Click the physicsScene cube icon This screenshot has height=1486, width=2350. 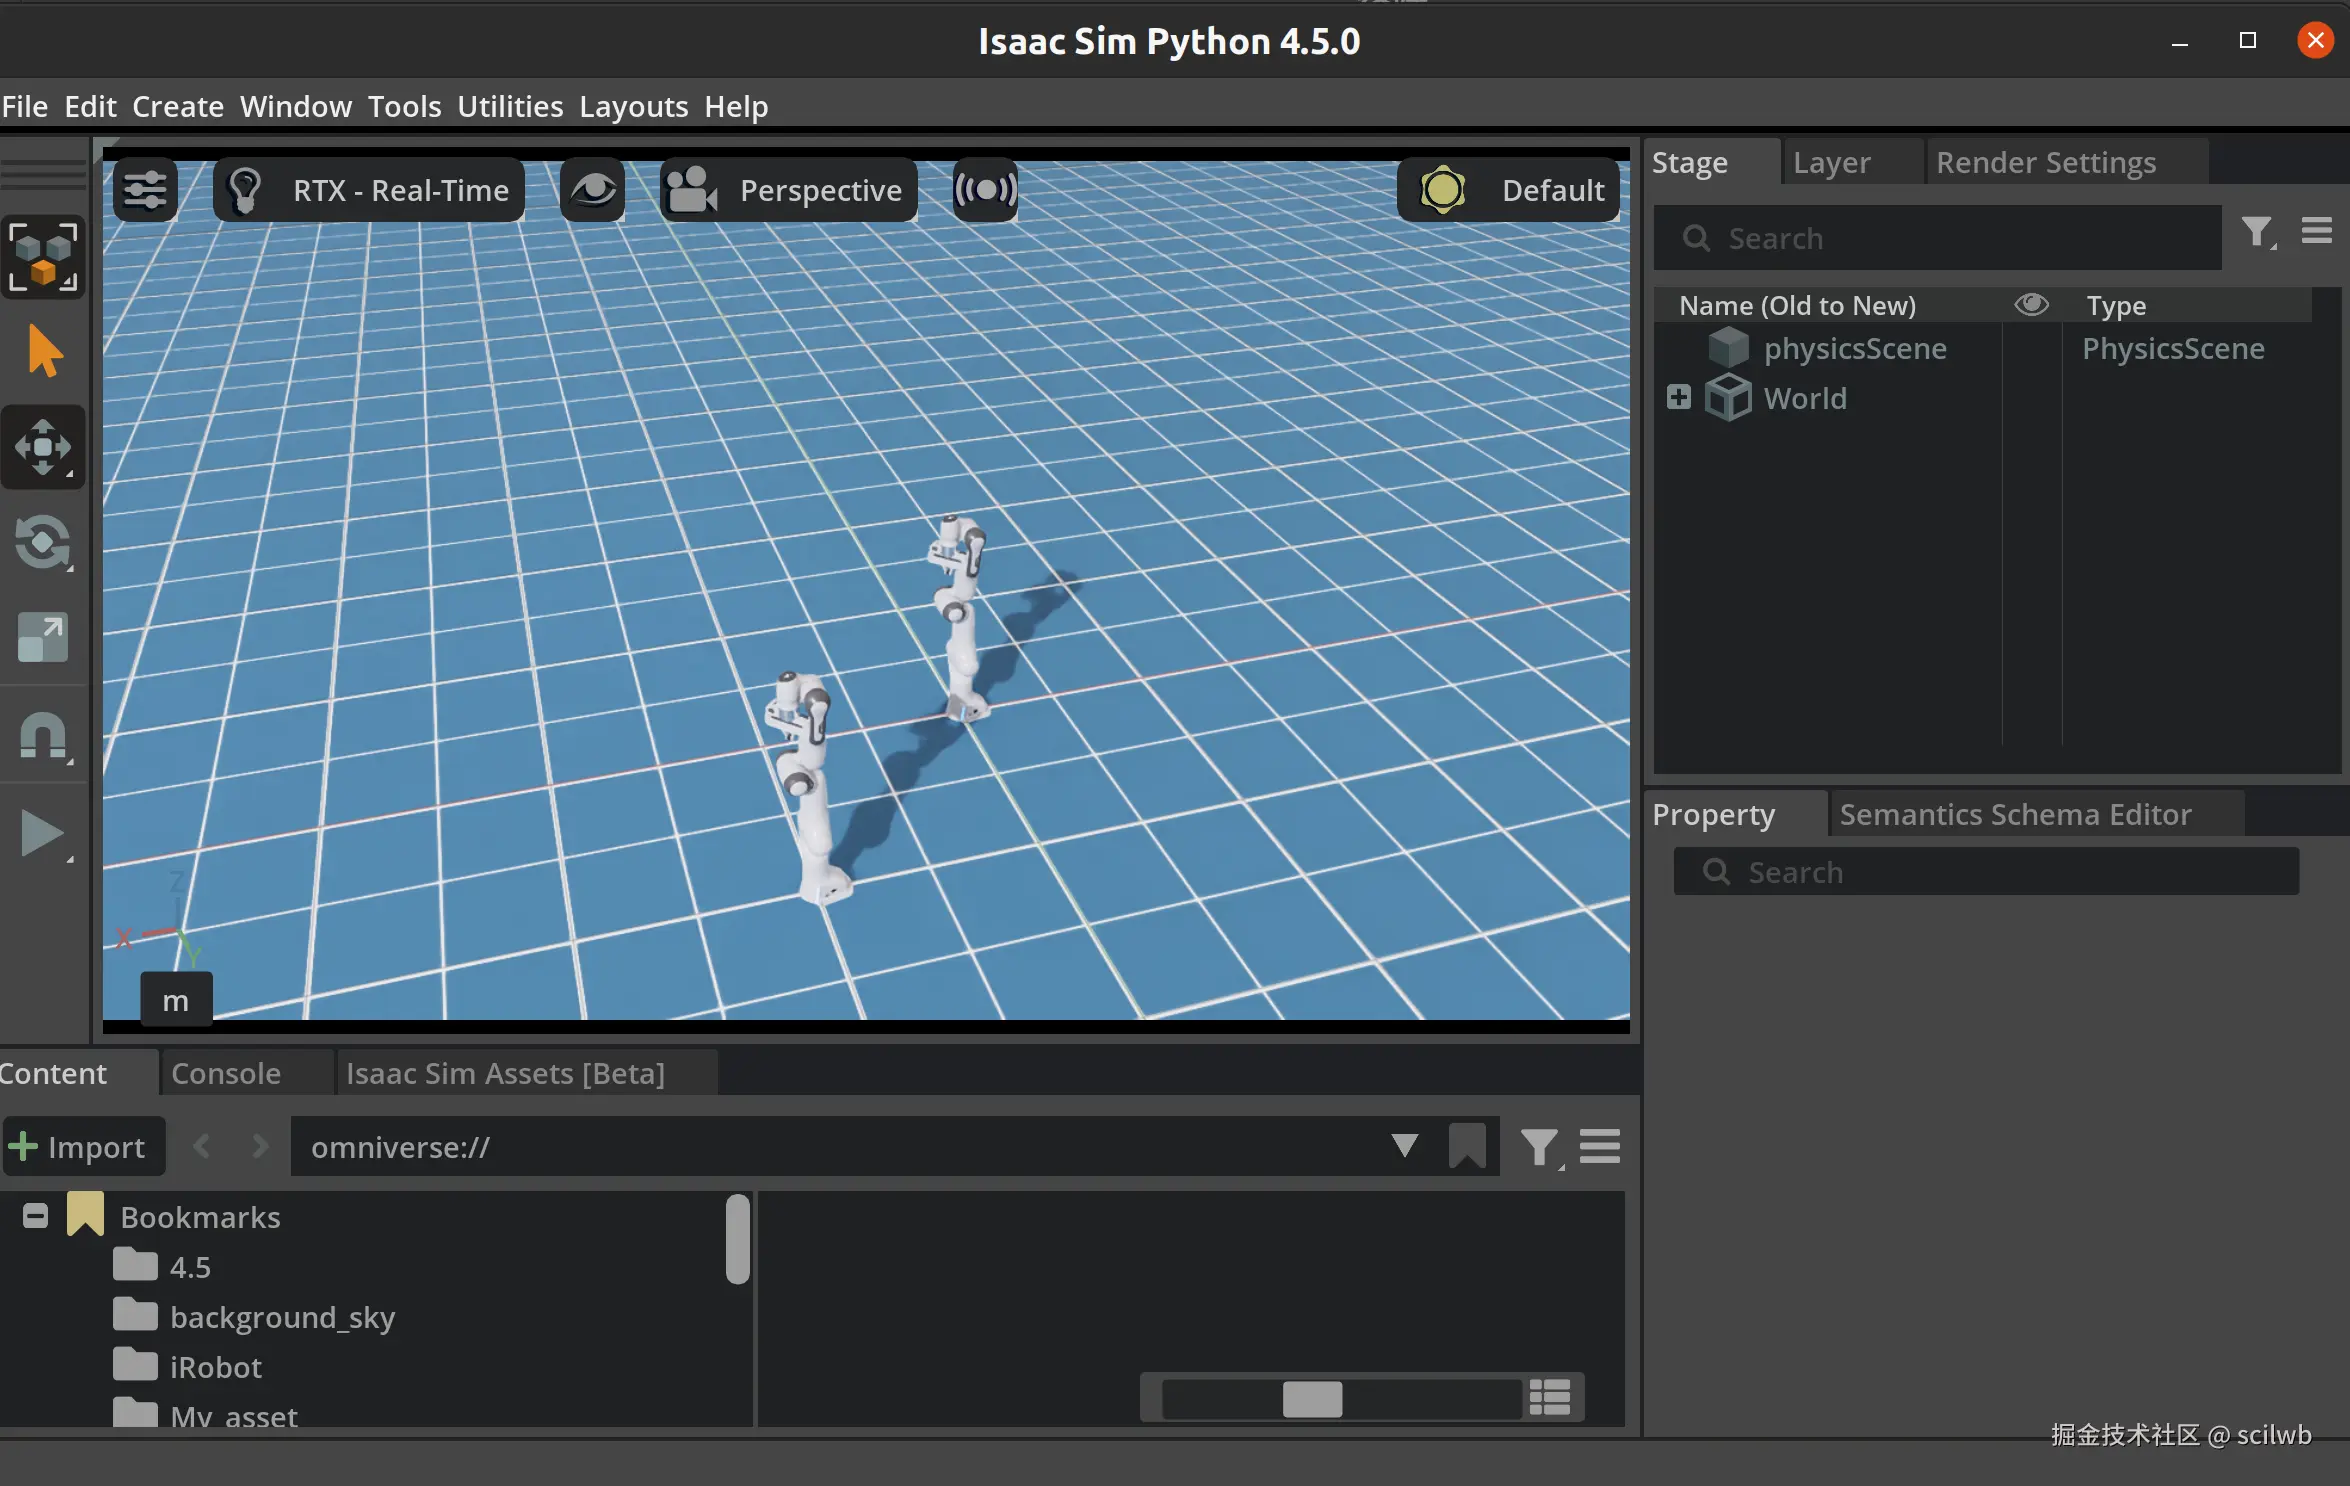1728,348
